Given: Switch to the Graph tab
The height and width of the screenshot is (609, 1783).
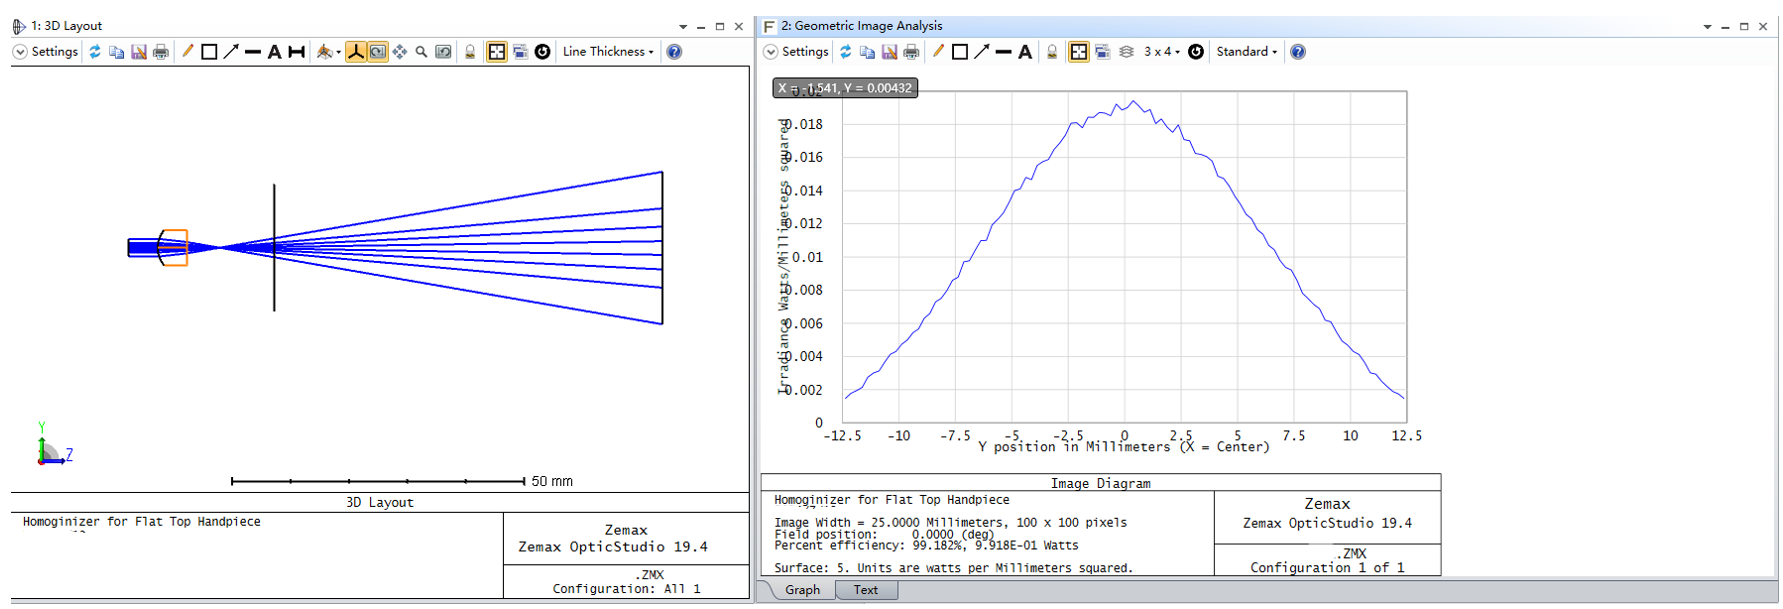Looking at the screenshot, I should click(802, 590).
